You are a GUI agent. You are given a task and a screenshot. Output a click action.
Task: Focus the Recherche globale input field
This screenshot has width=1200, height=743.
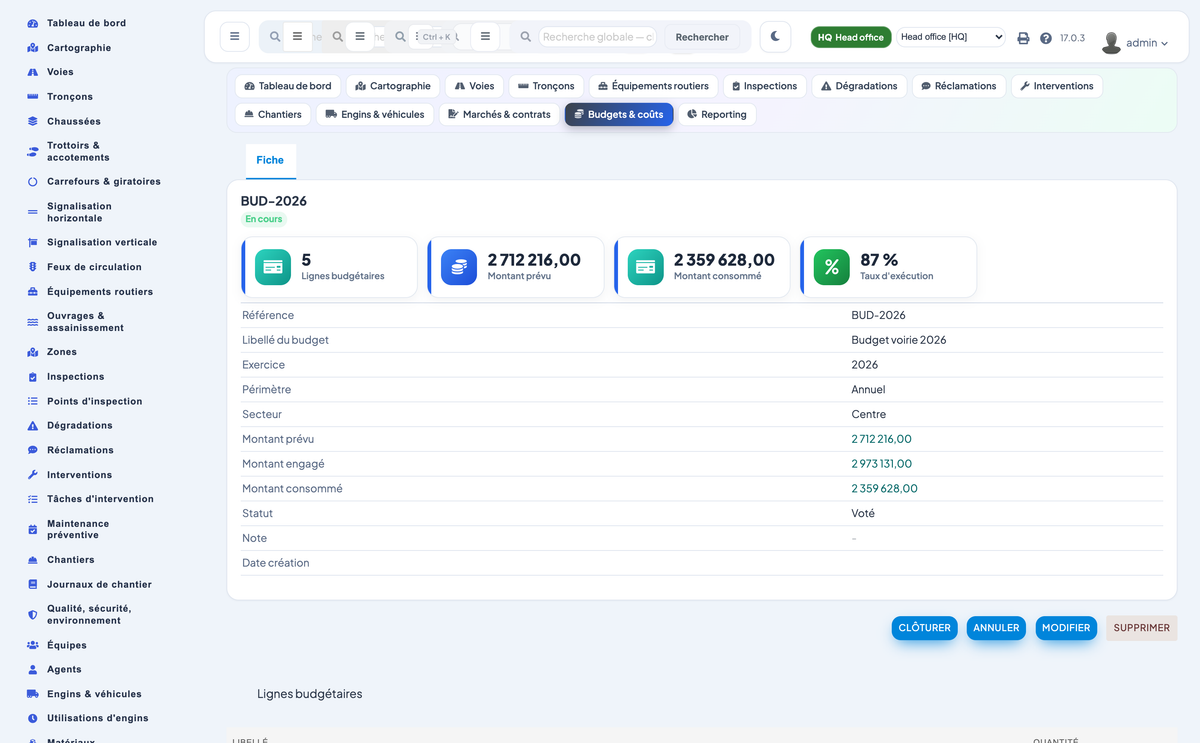click(x=598, y=37)
